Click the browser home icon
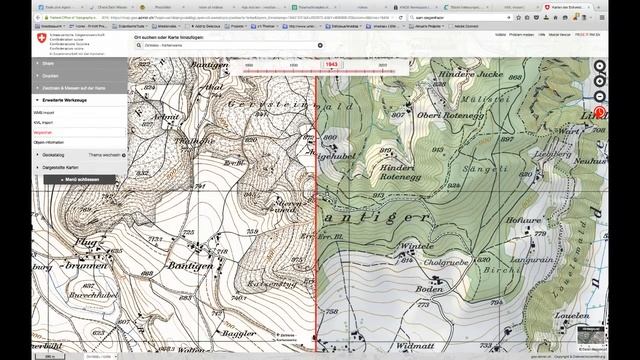Image resolution: width=640 pixels, height=360 pixels. pyautogui.click(x=556, y=18)
